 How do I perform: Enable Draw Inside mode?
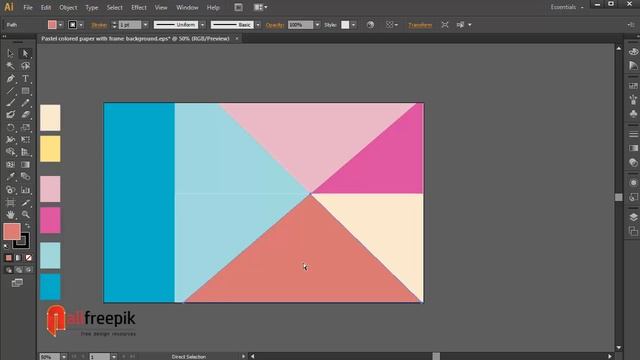click(x=28, y=270)
